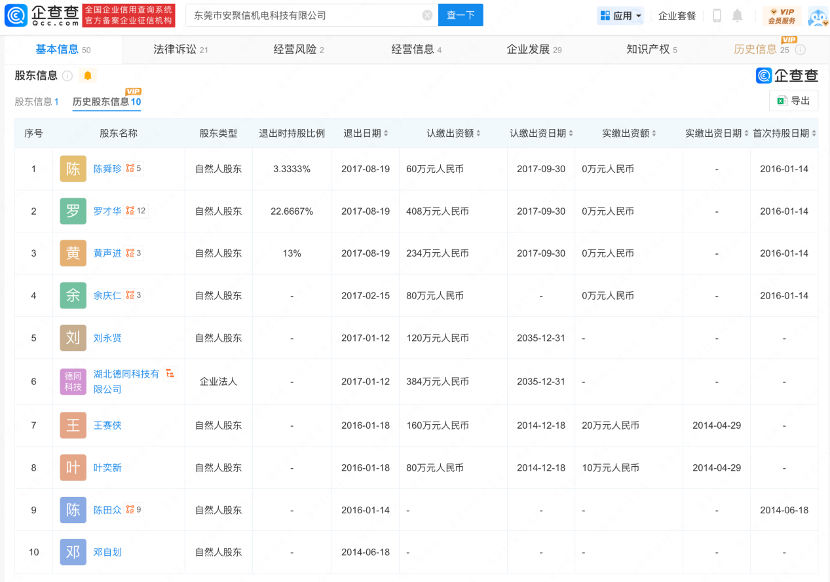
Task: Click the Qcc.com logo icon
Action: 16,15
